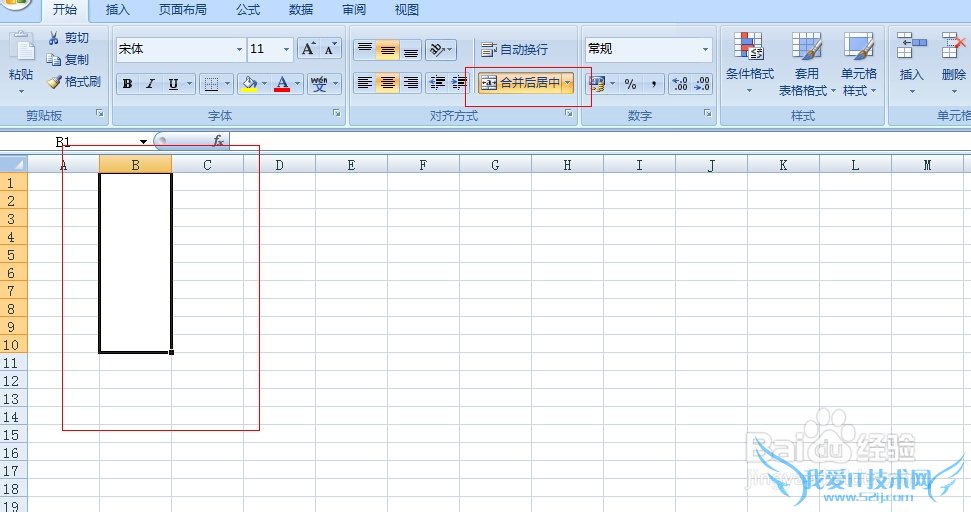Click the phonetic guide (wén) icon
The width and height of the screenshot is (971, 512).
[319, 84]
